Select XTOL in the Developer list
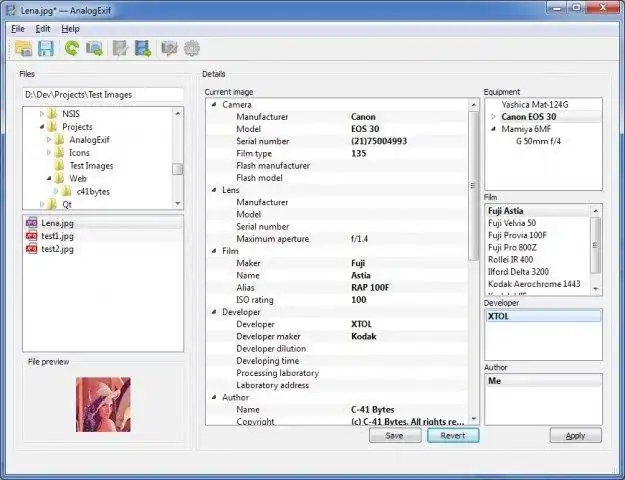The height and width of the screenshot is (480, 625). [x=543, y=316]
